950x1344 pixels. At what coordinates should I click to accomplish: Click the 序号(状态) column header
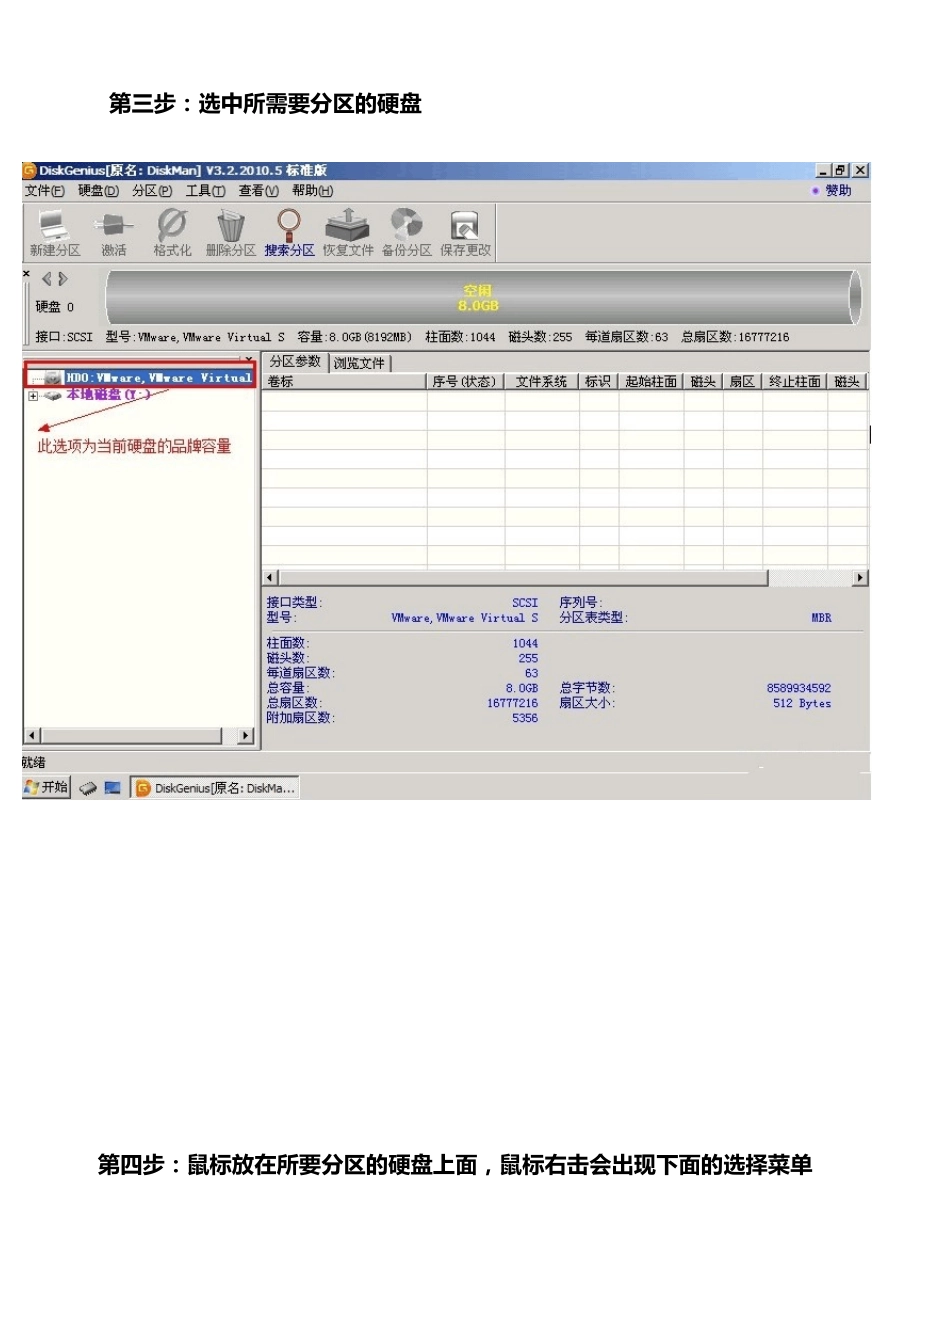465,382
